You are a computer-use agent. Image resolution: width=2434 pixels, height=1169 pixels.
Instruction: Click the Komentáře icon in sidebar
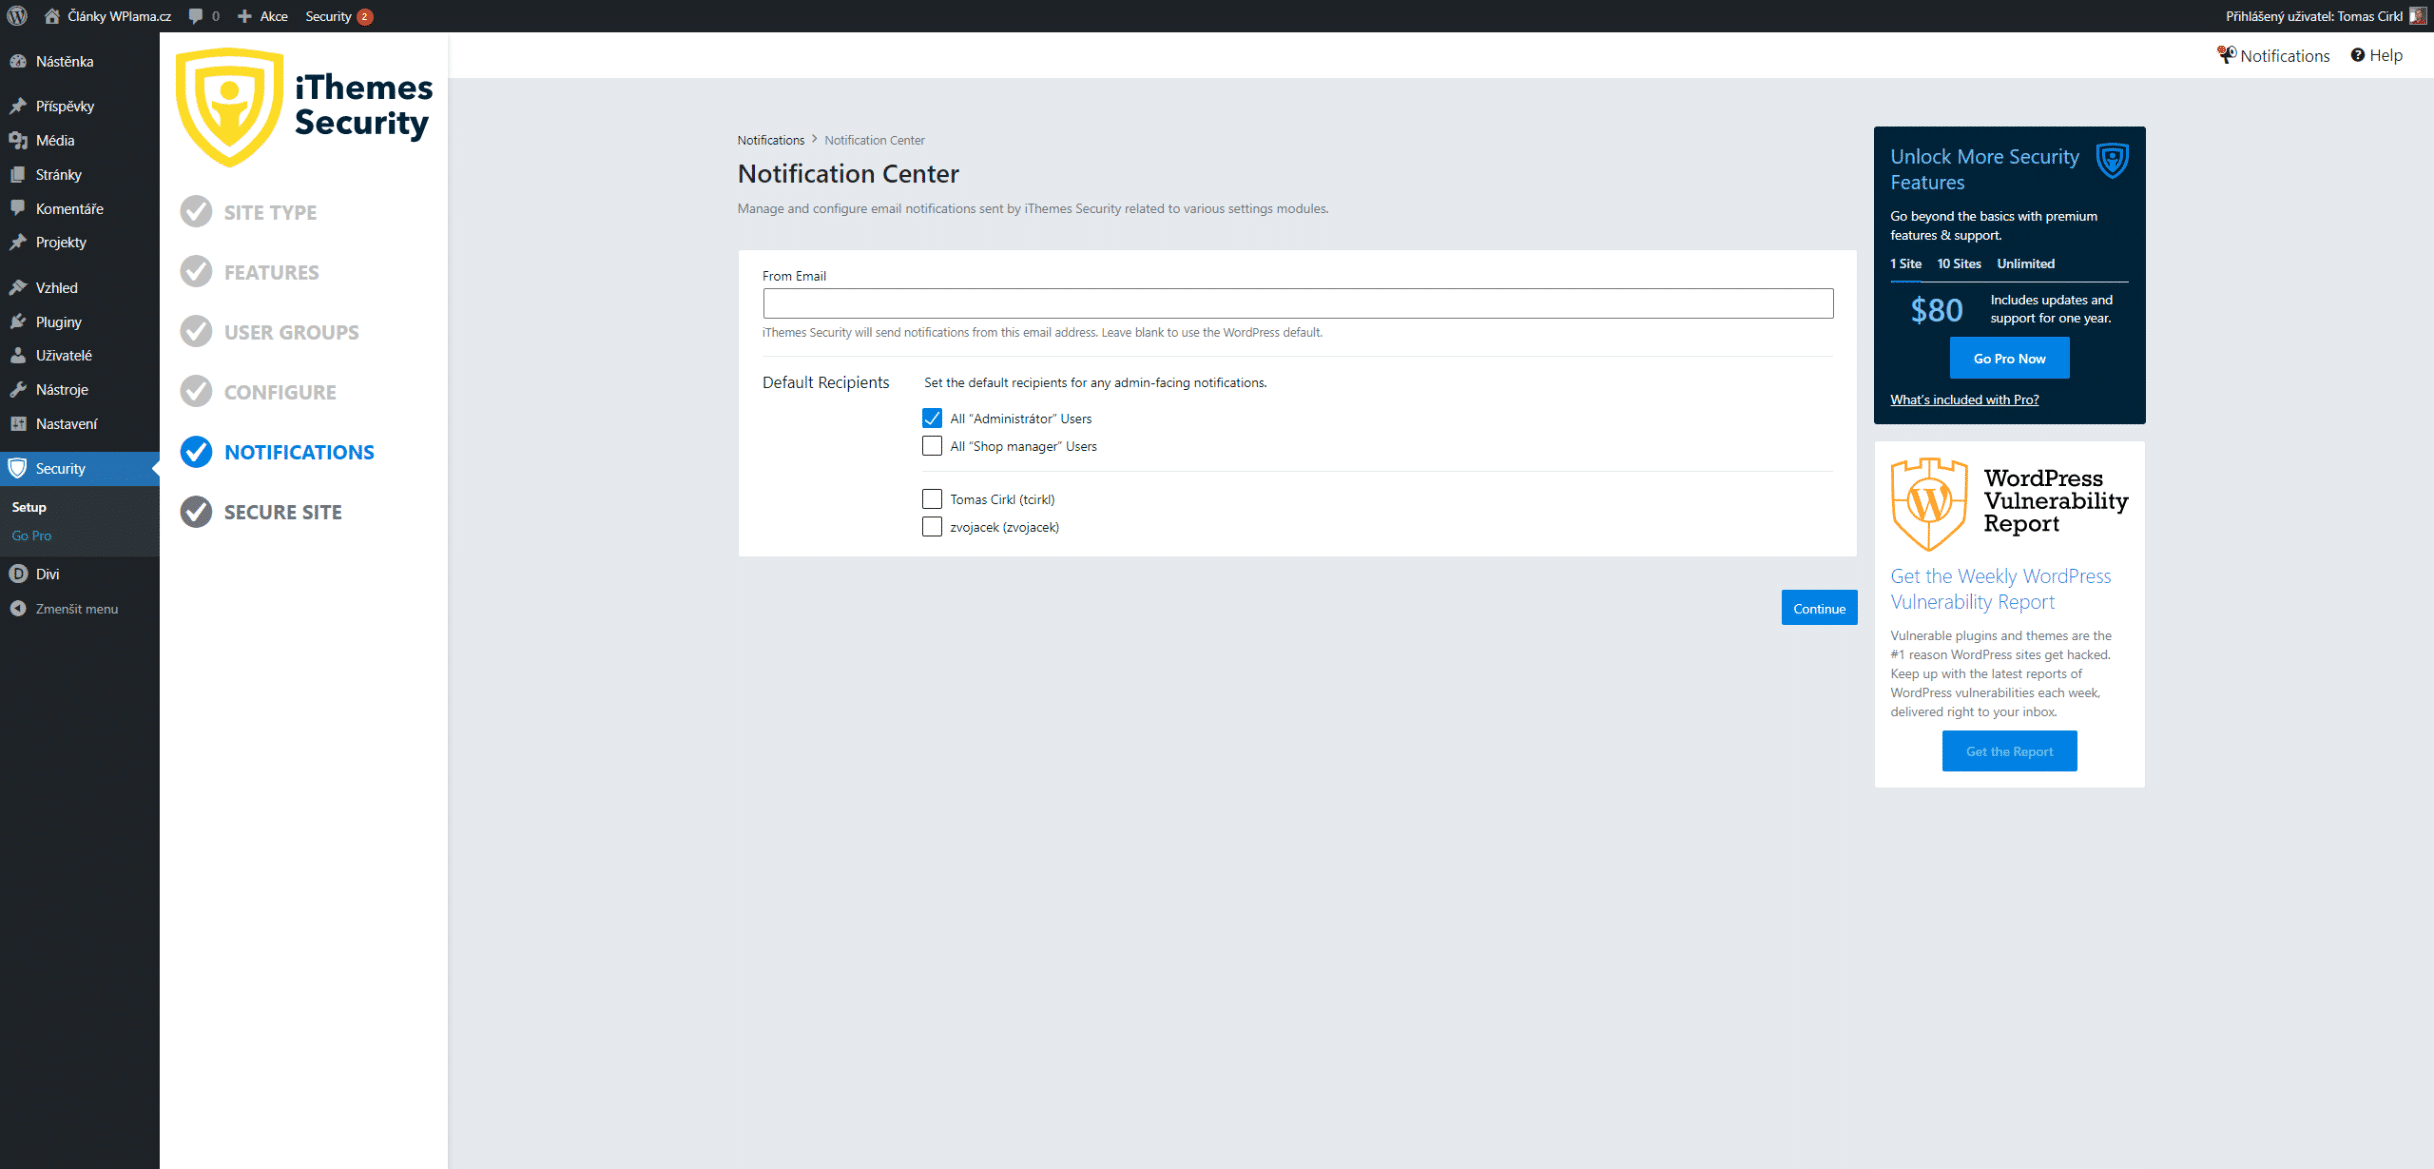[18, 208]
